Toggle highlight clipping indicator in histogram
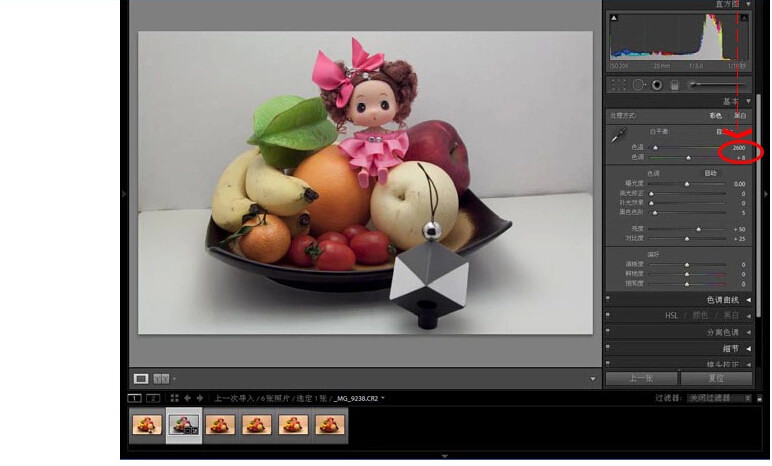 click(744, 18)
